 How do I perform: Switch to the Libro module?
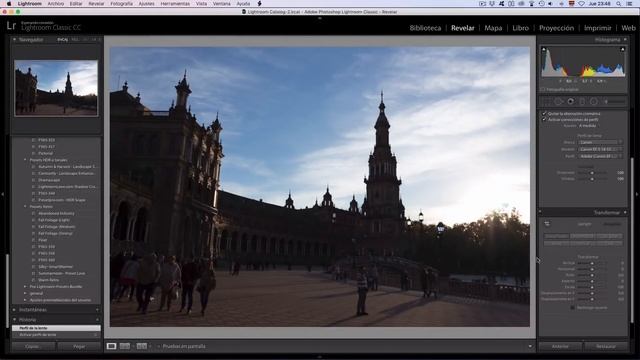(x=520, y=28)
